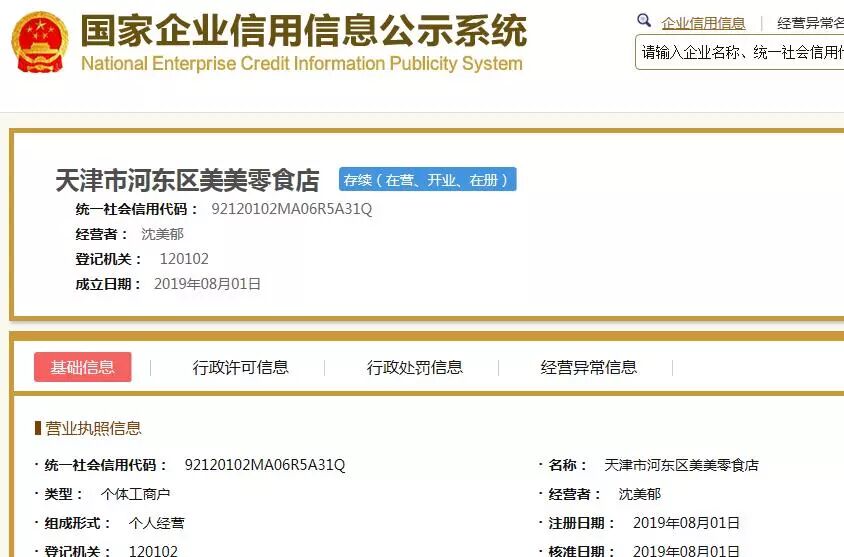844x557 pixels.
Task: Click credit code value in license info section
Action: 265,465
